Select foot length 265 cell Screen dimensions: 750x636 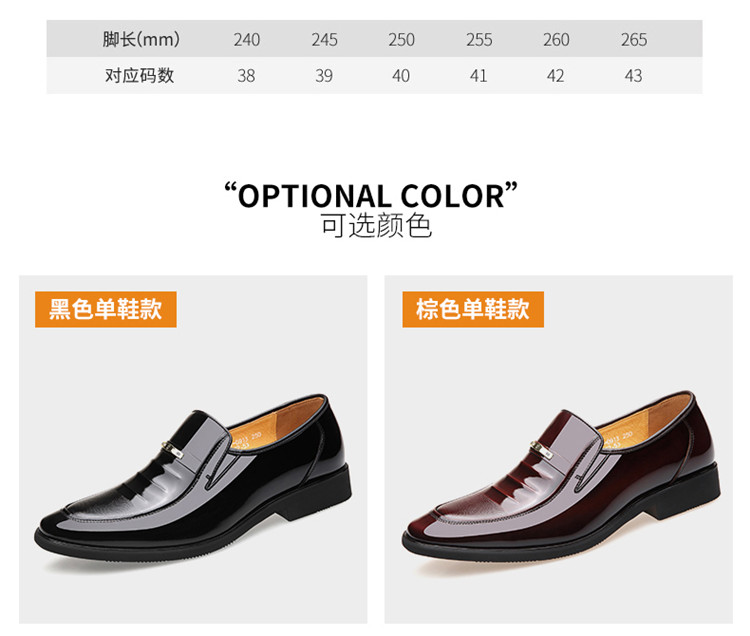[634, 39]
